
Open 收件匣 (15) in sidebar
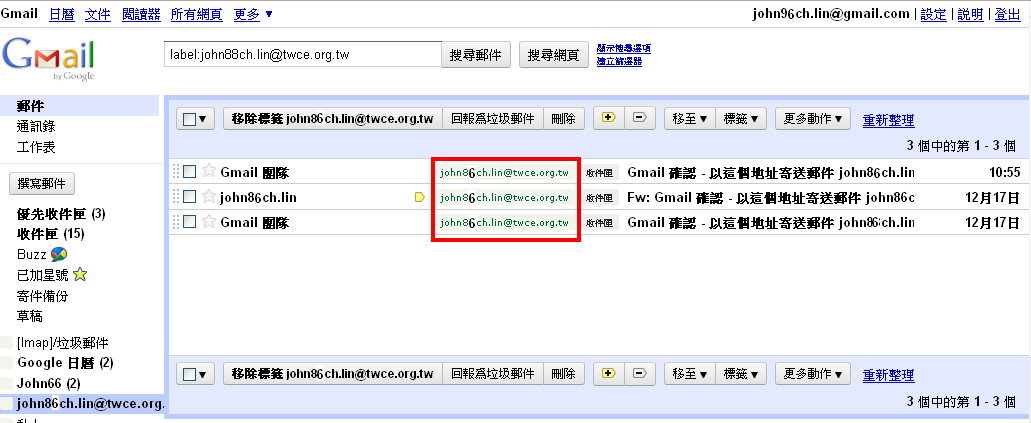(51, 234)
